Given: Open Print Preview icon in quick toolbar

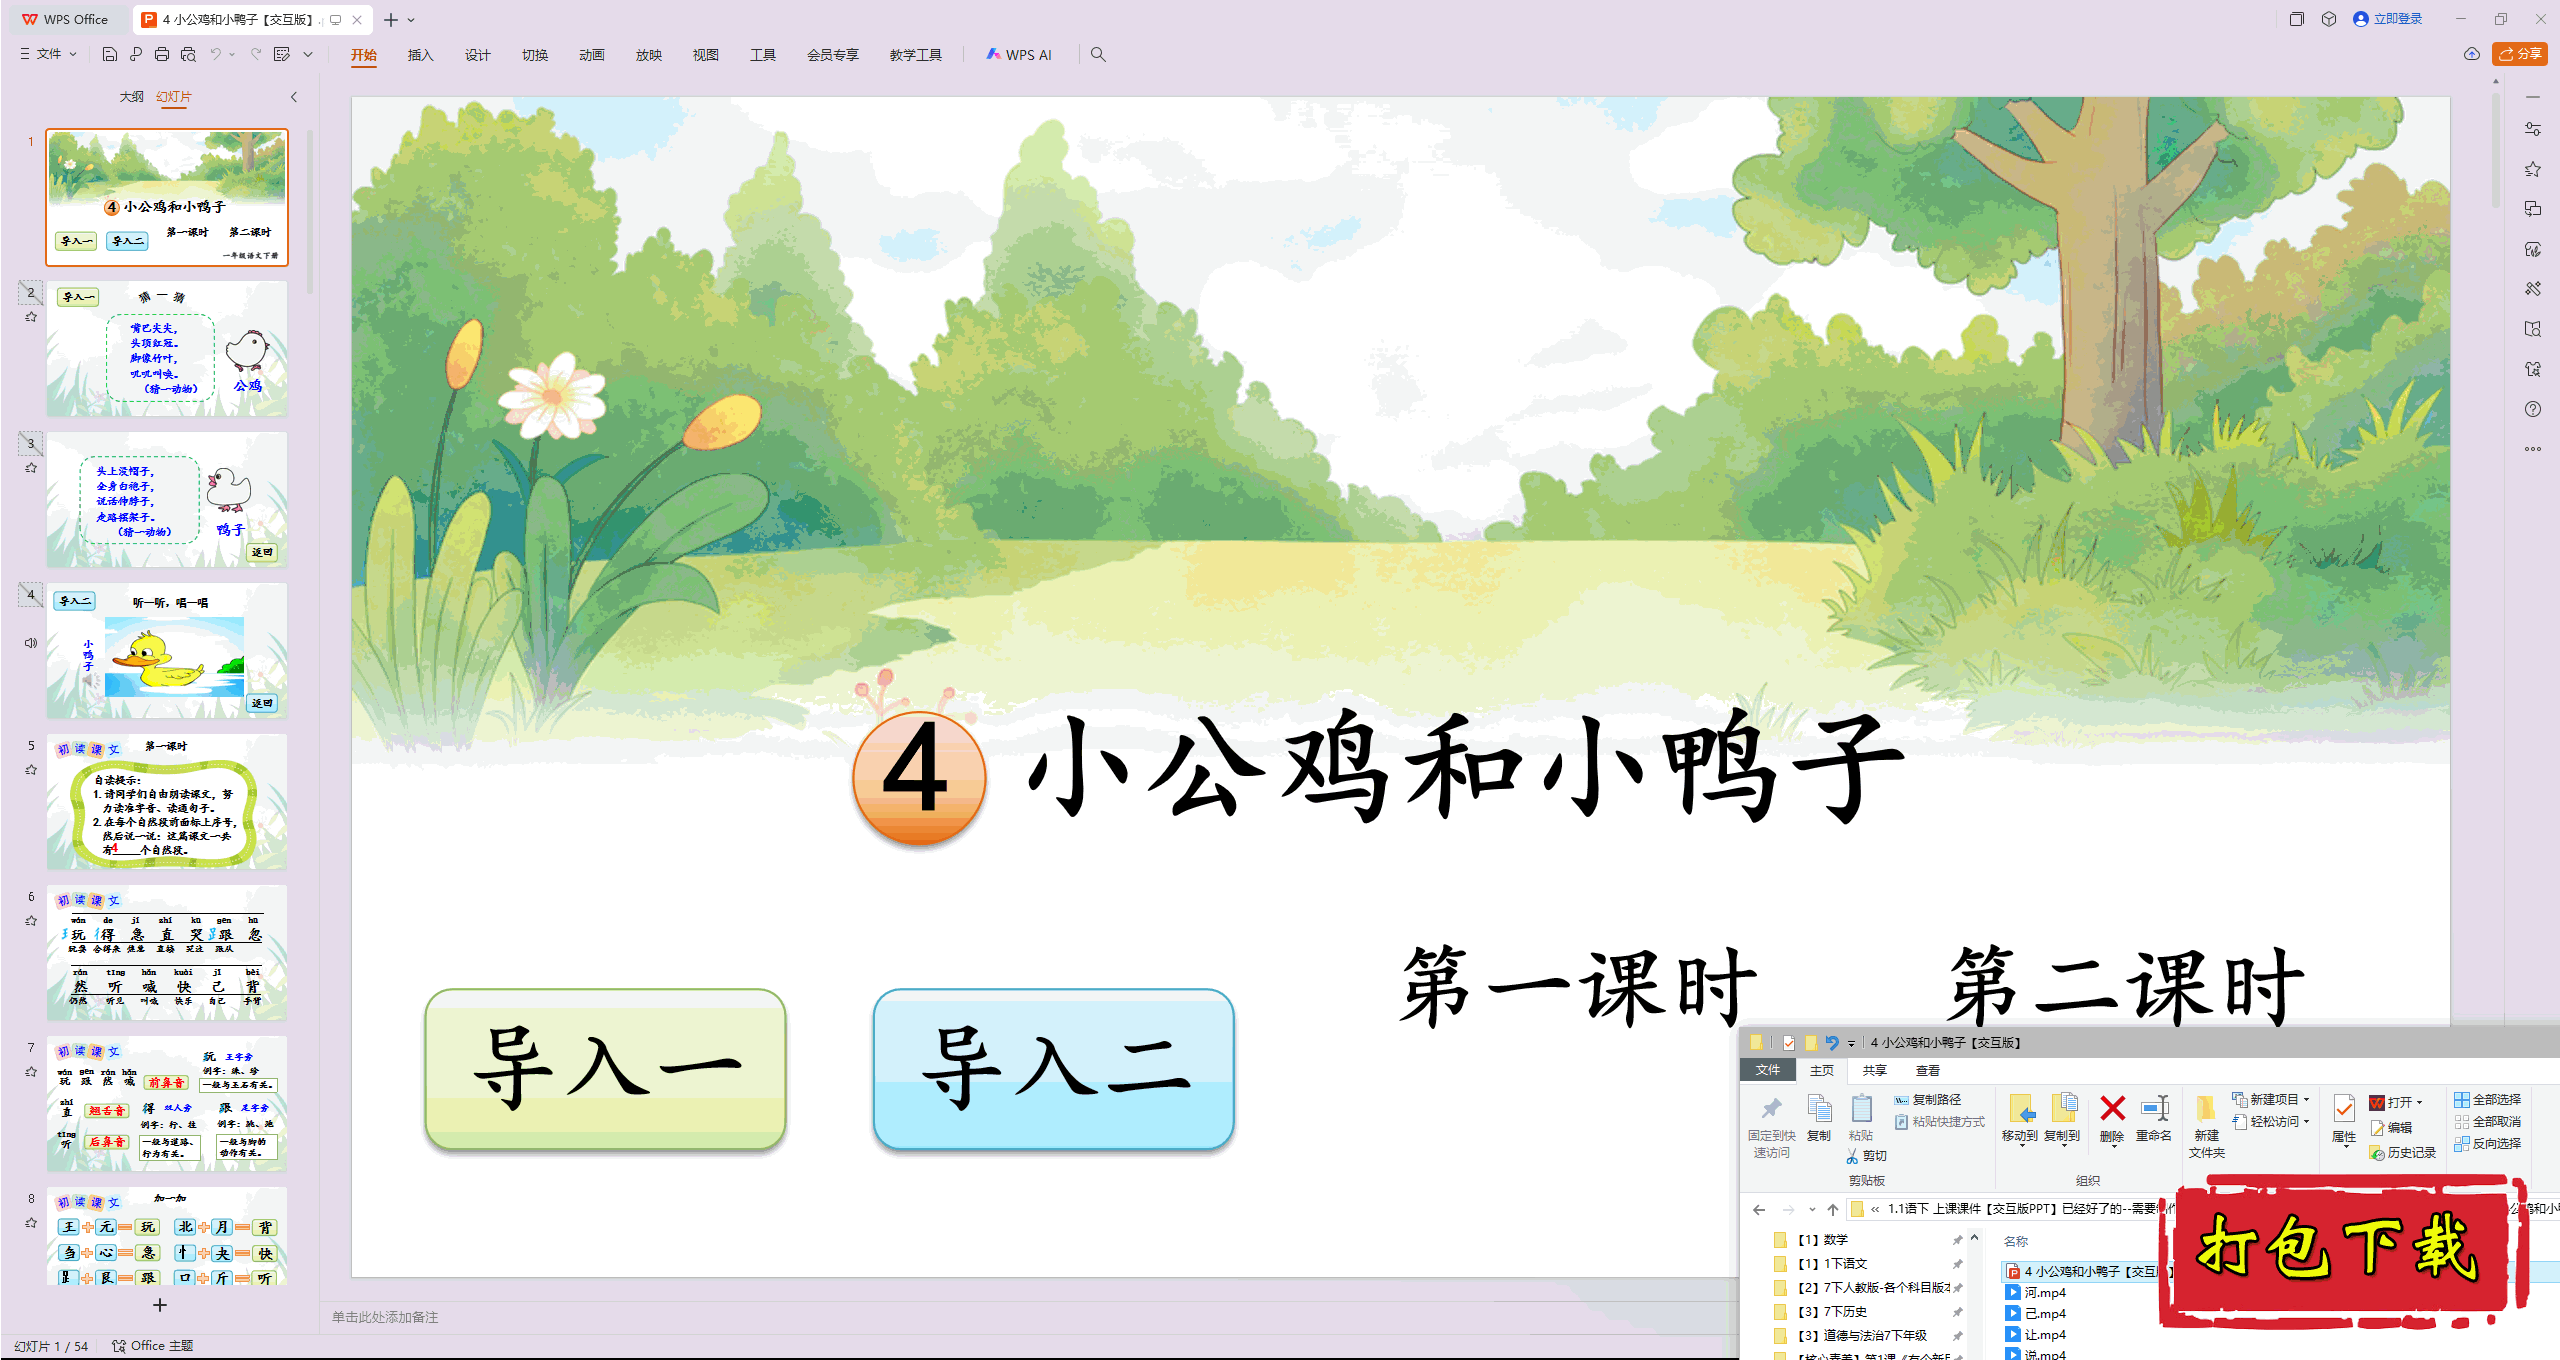Looking at the screenshot, I should (x=188, y=54).
